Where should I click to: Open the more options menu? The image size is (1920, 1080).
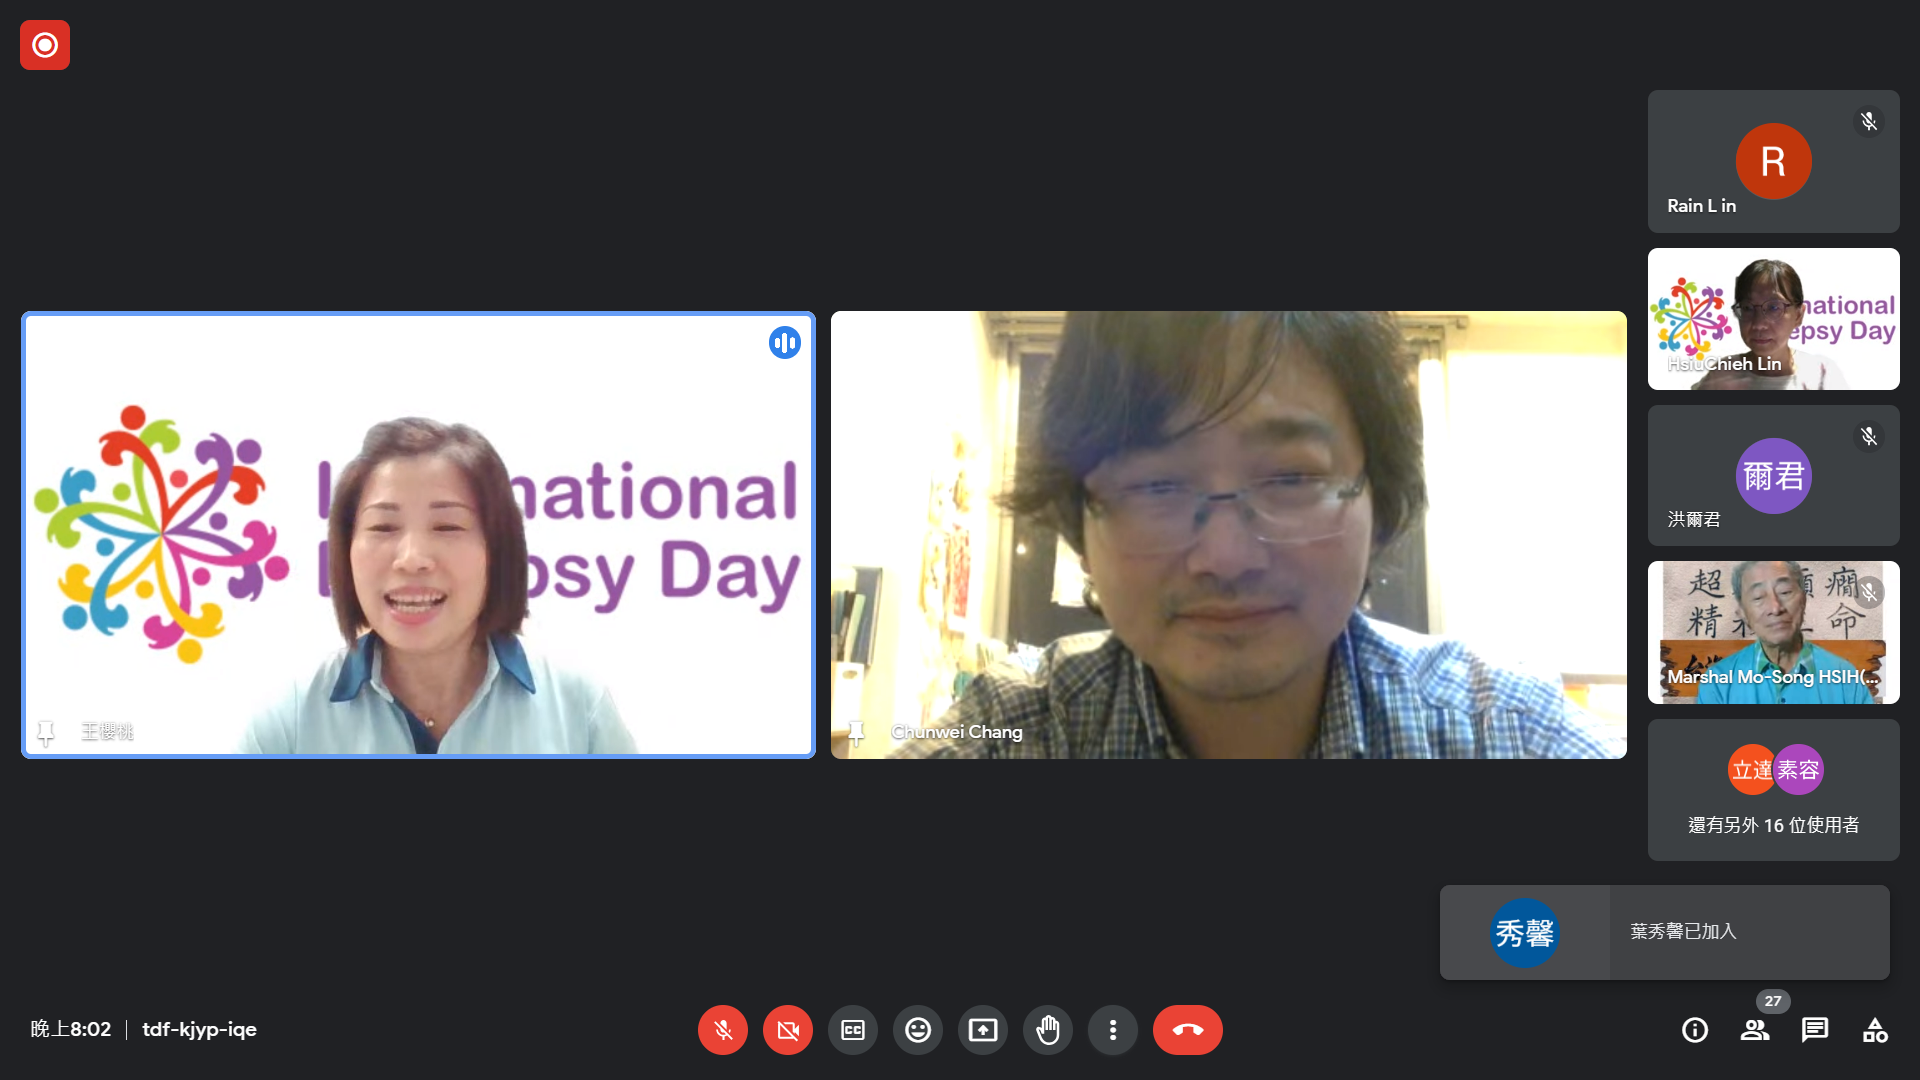(x=1112, y=1030)
